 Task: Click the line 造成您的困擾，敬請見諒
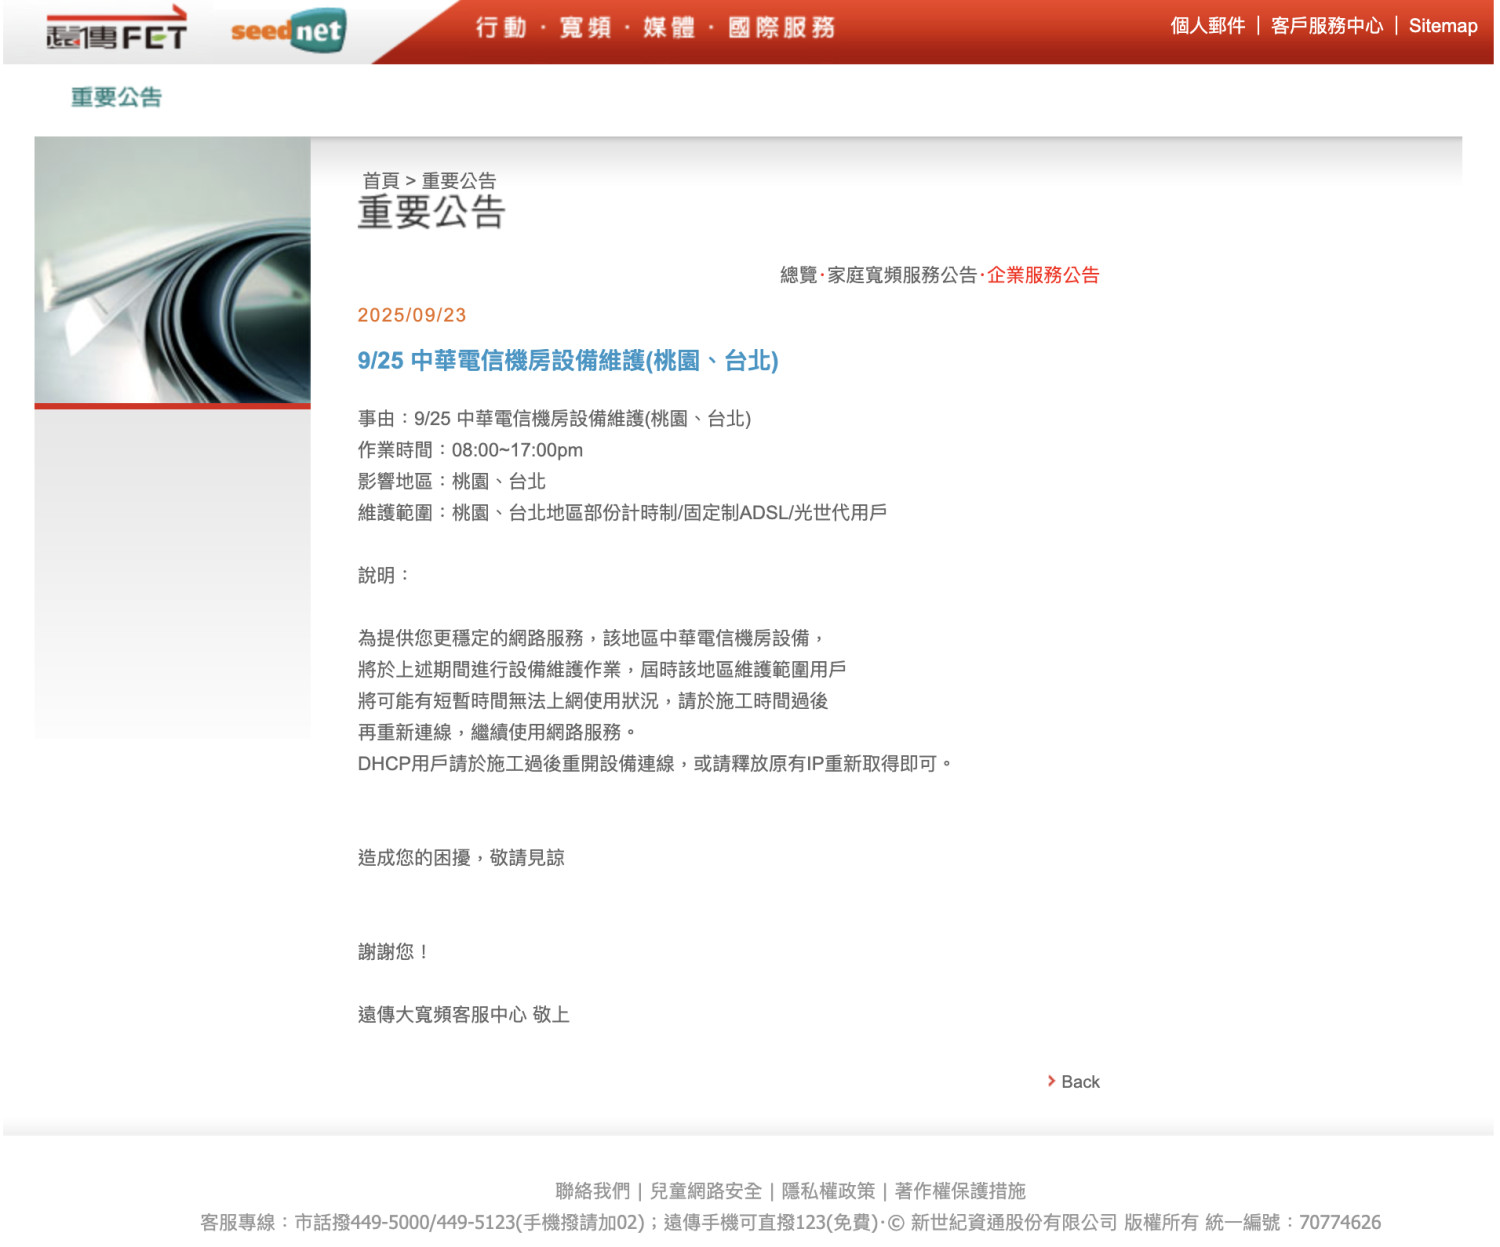[461, 858]
